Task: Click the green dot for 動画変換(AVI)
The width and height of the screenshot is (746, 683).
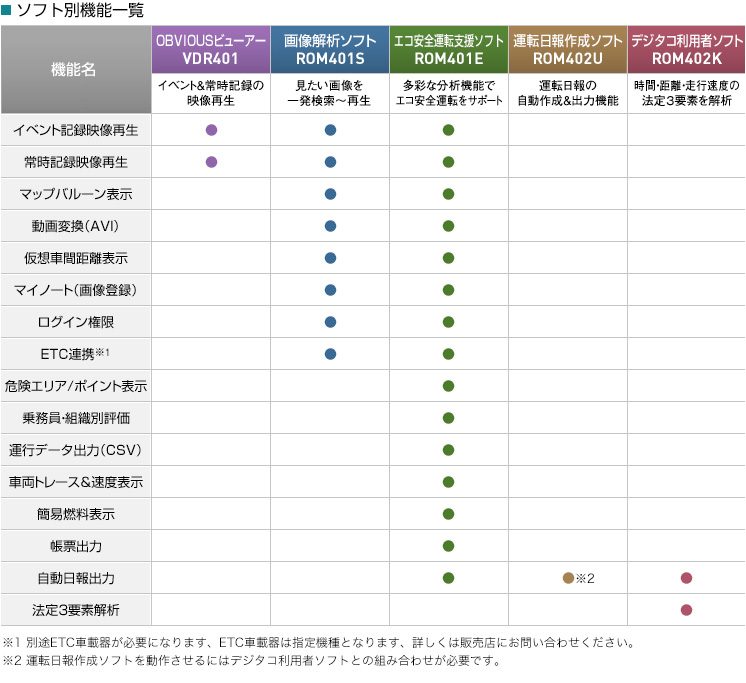Action: (x=448, y=226)
